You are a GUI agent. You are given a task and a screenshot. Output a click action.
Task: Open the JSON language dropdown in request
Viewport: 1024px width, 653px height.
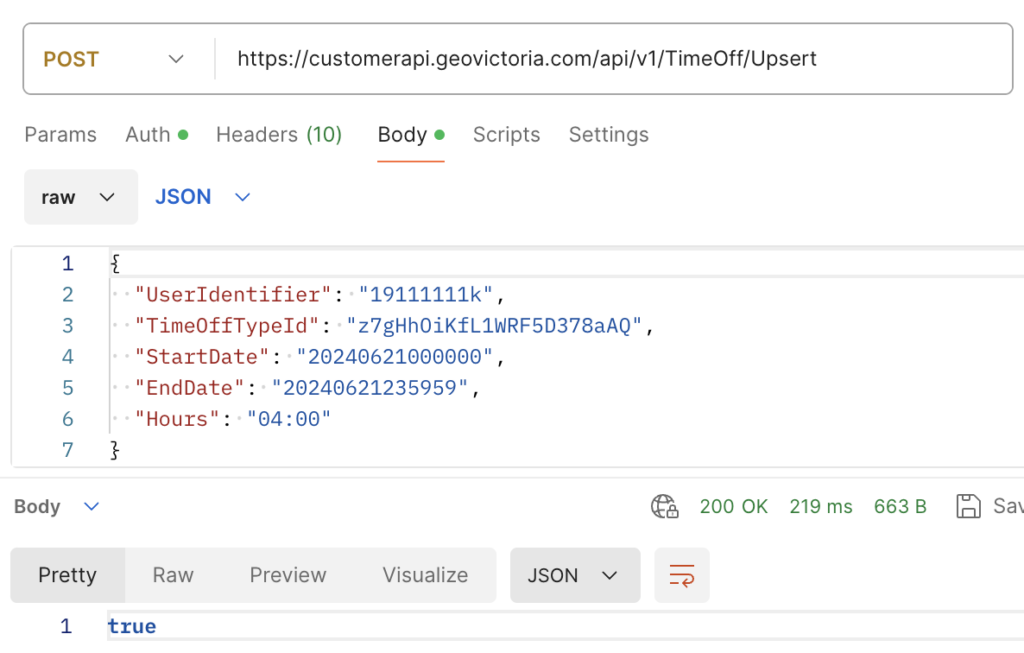(x=202, y=197)
